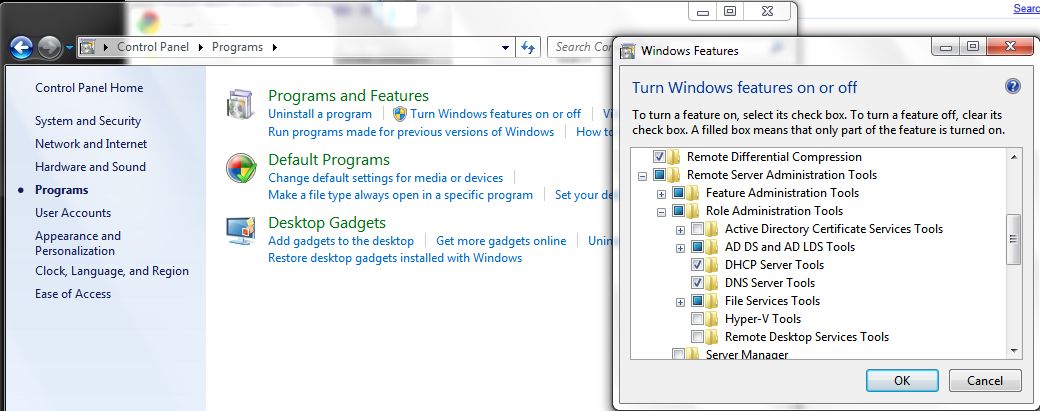
Task: Click Add gadgets to the desktop link
Action: (341, 241)
